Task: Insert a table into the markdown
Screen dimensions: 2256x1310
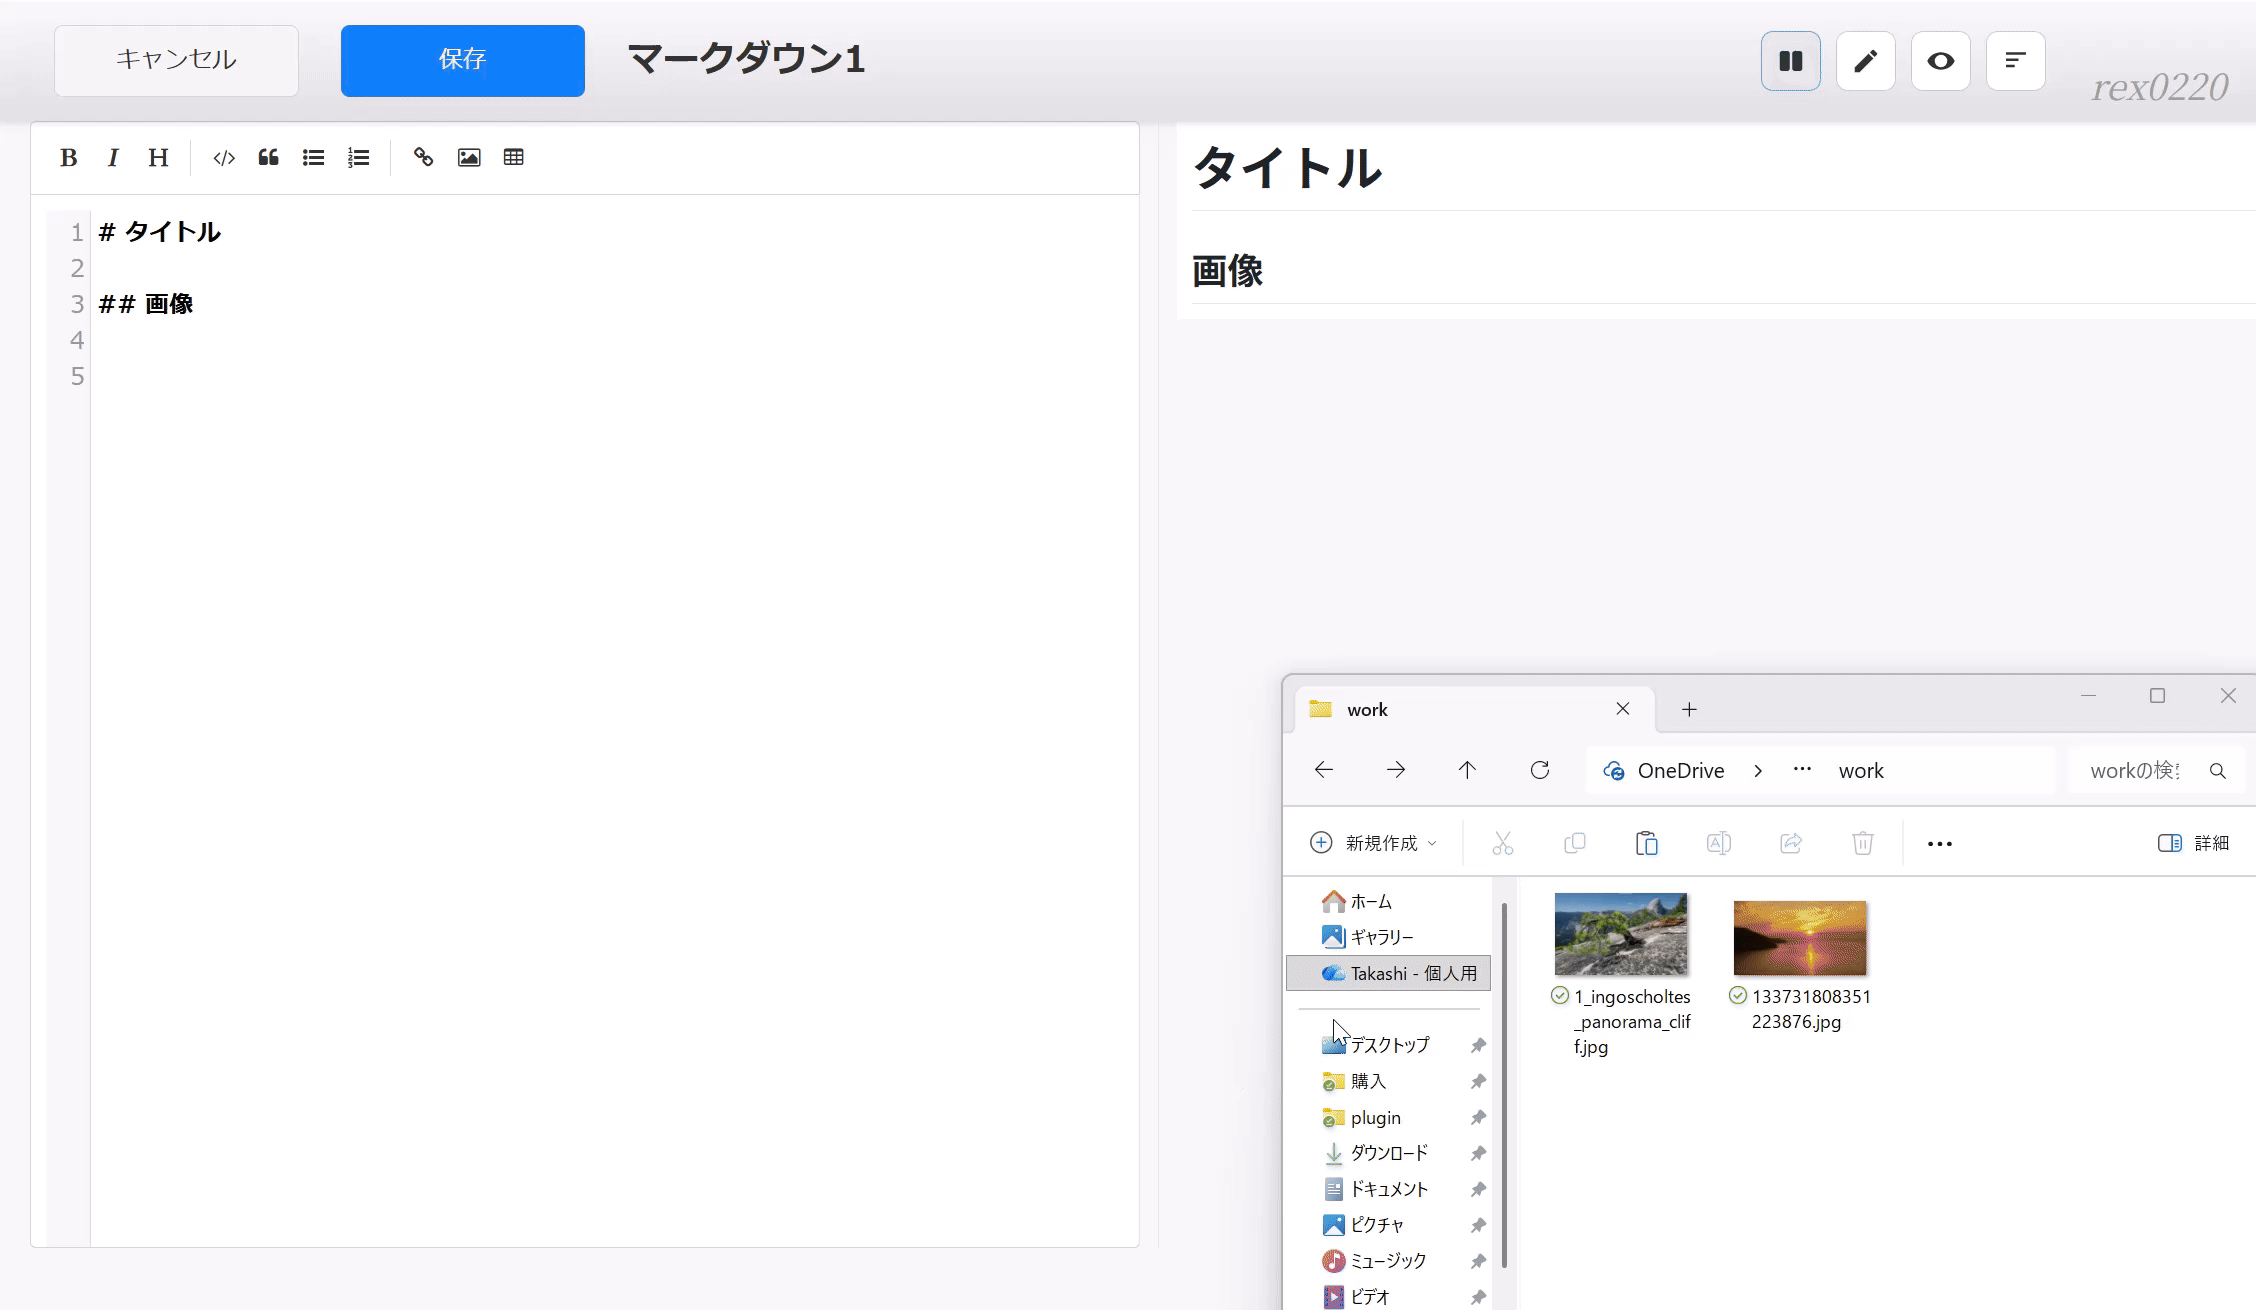Action: click(x=514, y=158)
